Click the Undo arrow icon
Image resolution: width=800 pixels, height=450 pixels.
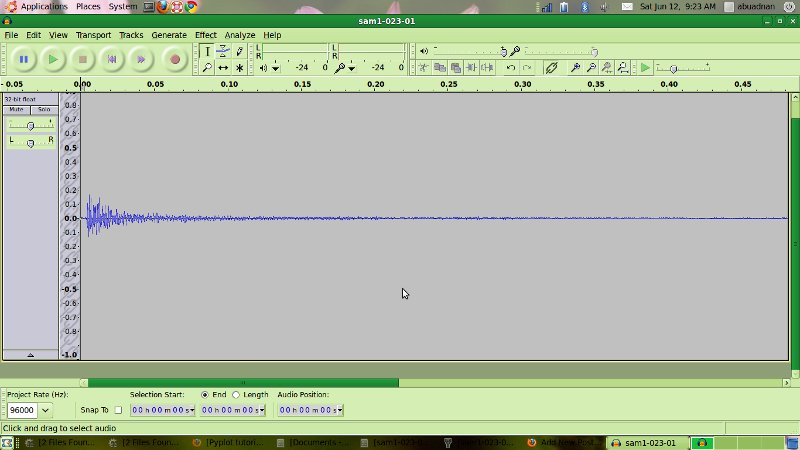coord(511,68)
